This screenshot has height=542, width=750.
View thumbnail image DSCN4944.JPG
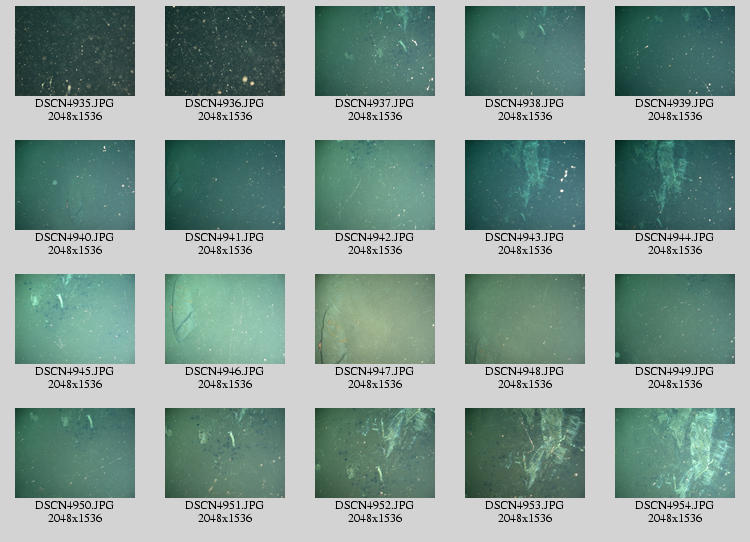pyautogui.click(x=675, y=185)
